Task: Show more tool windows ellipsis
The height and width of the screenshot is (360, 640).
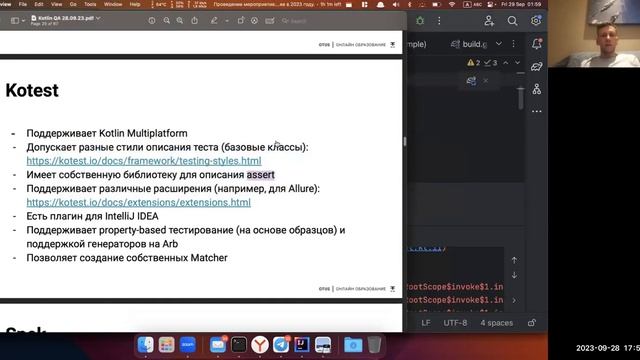Action: (537, 111)
